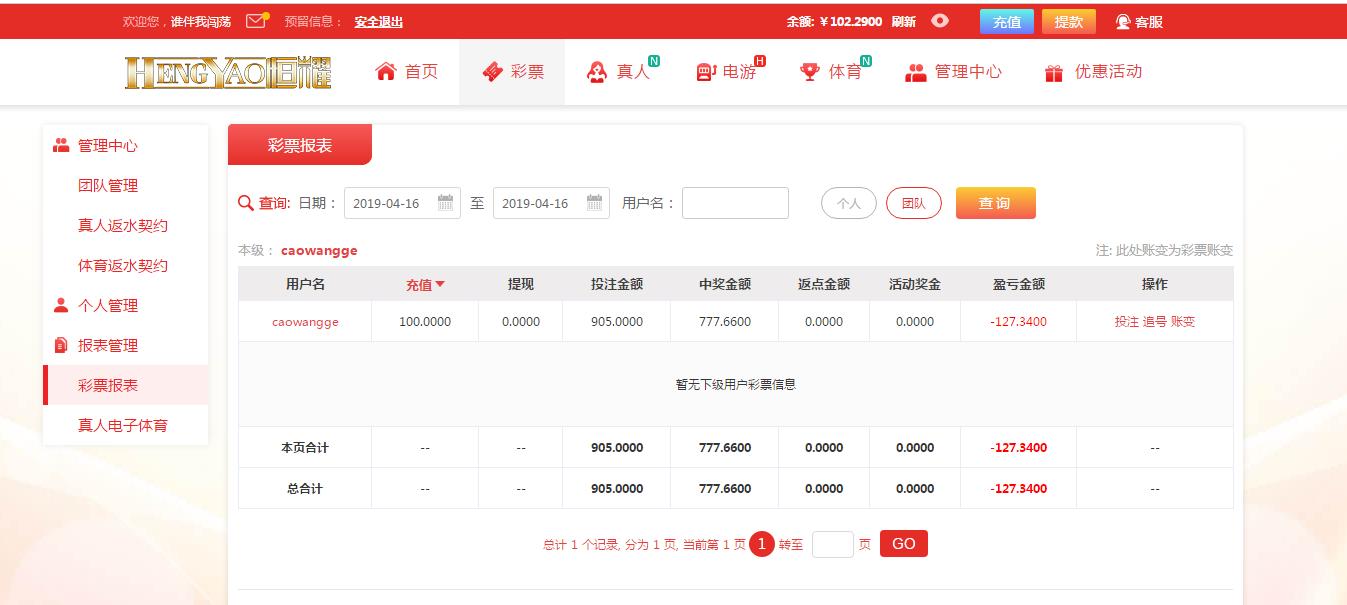Open 首页 navigation tab
Image resolution: width=1347 pixels, height=605 pixels.
[407, 72]
